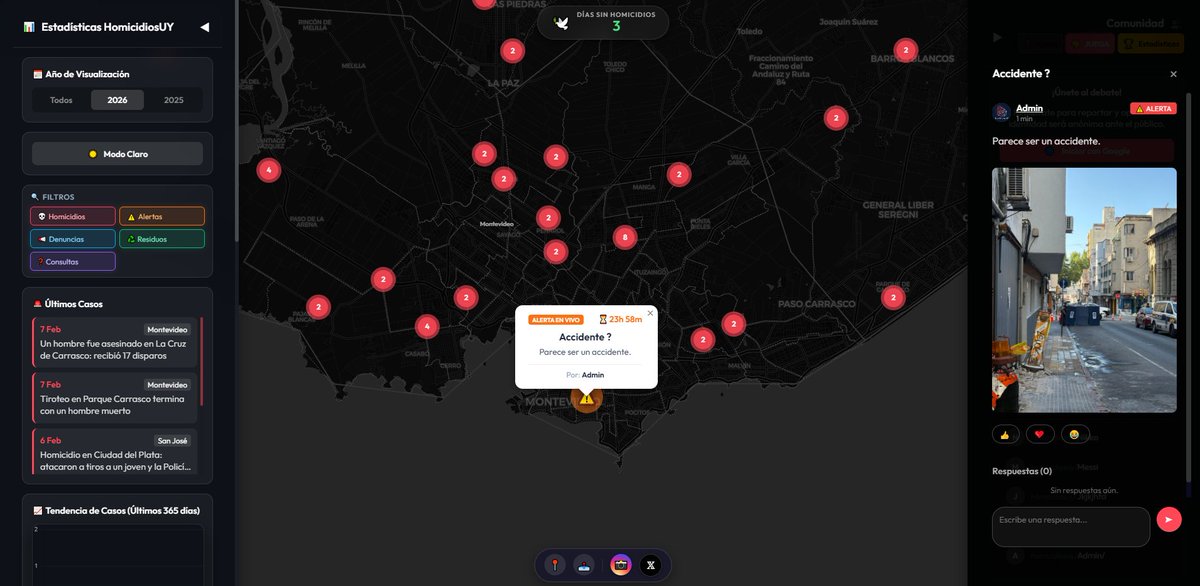Open the accident street photo
The width and height of the screenshot is (1200, 586).
point(1084,290)
